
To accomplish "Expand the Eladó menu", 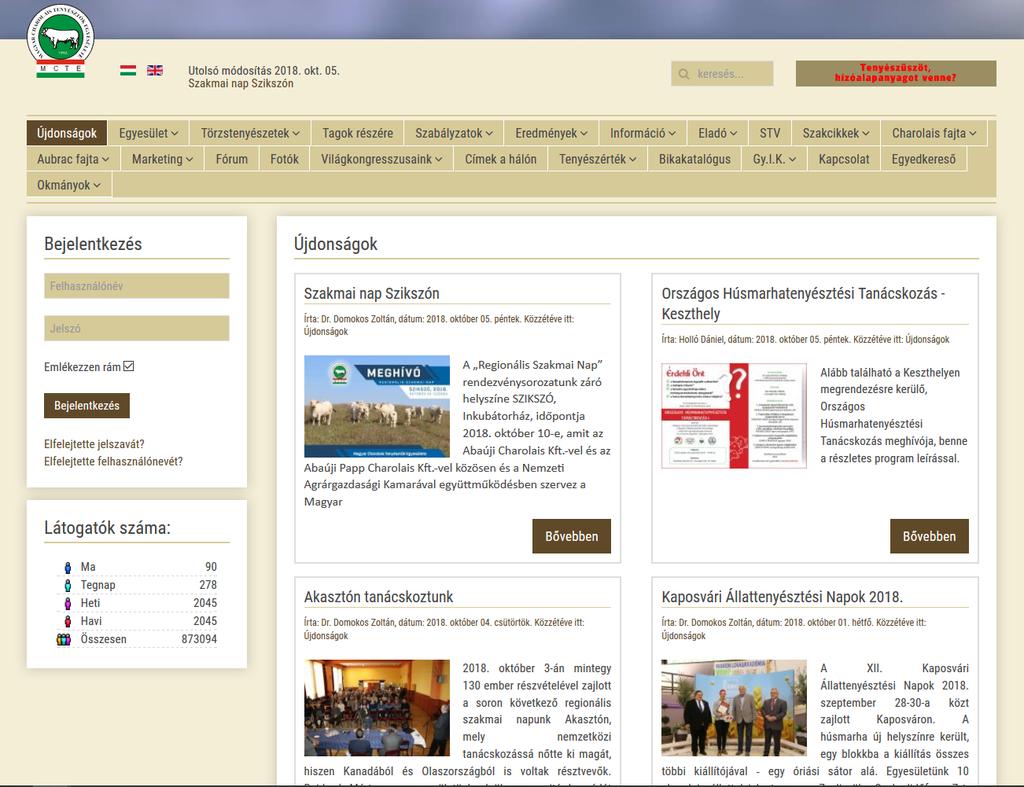I will click(718, 133).
